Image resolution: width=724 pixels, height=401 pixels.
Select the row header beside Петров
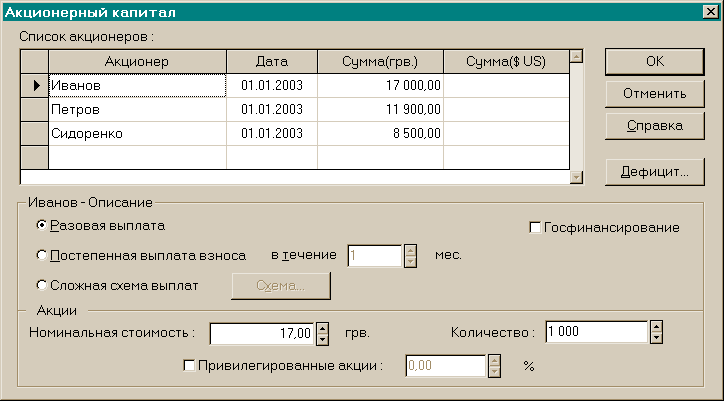click(35, 109)
